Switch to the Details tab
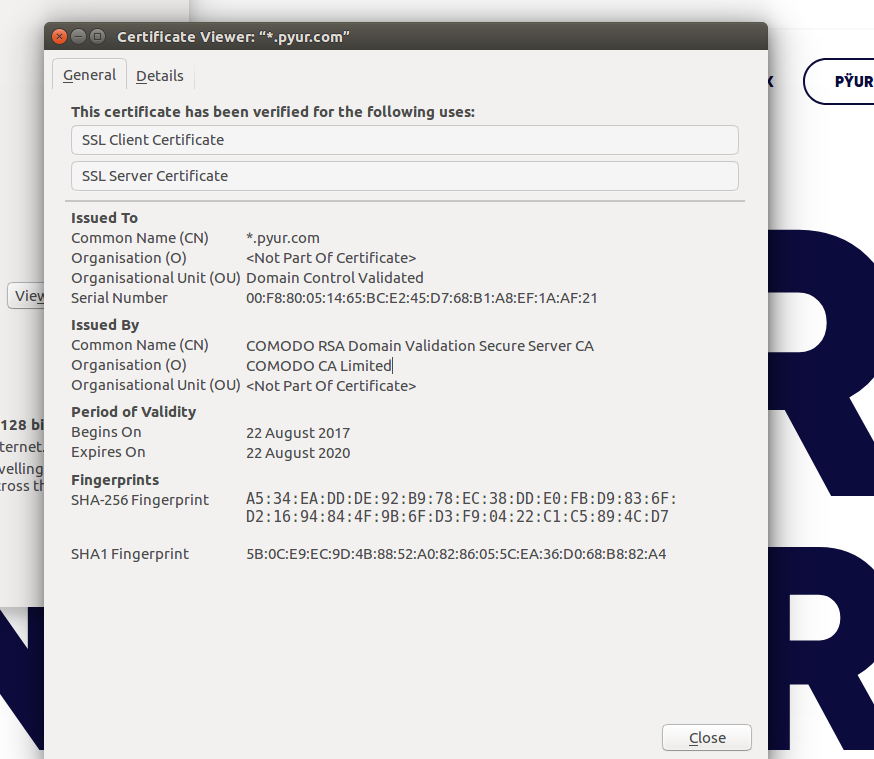The height and width of the screenshot is (759, 874). pyautogui.click(x=160, y=76)
